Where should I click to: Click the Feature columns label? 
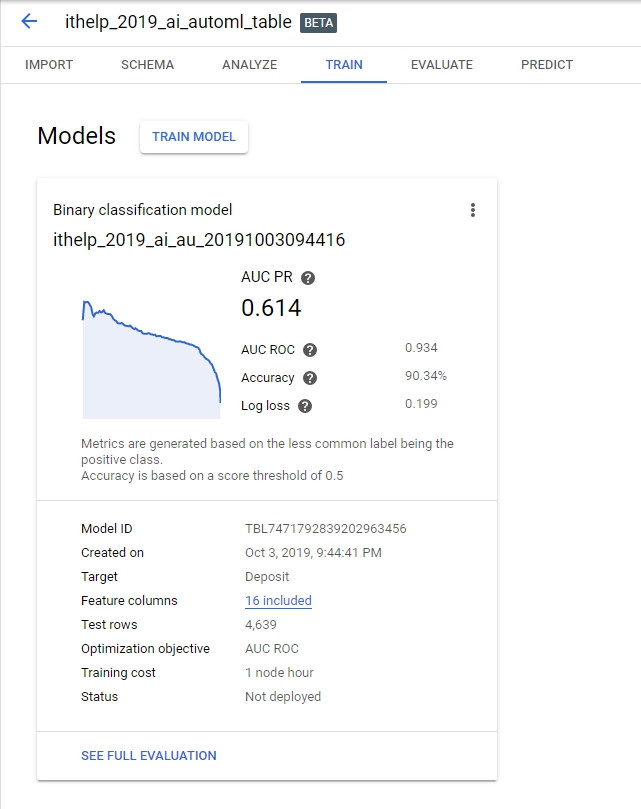click(129, 601)
